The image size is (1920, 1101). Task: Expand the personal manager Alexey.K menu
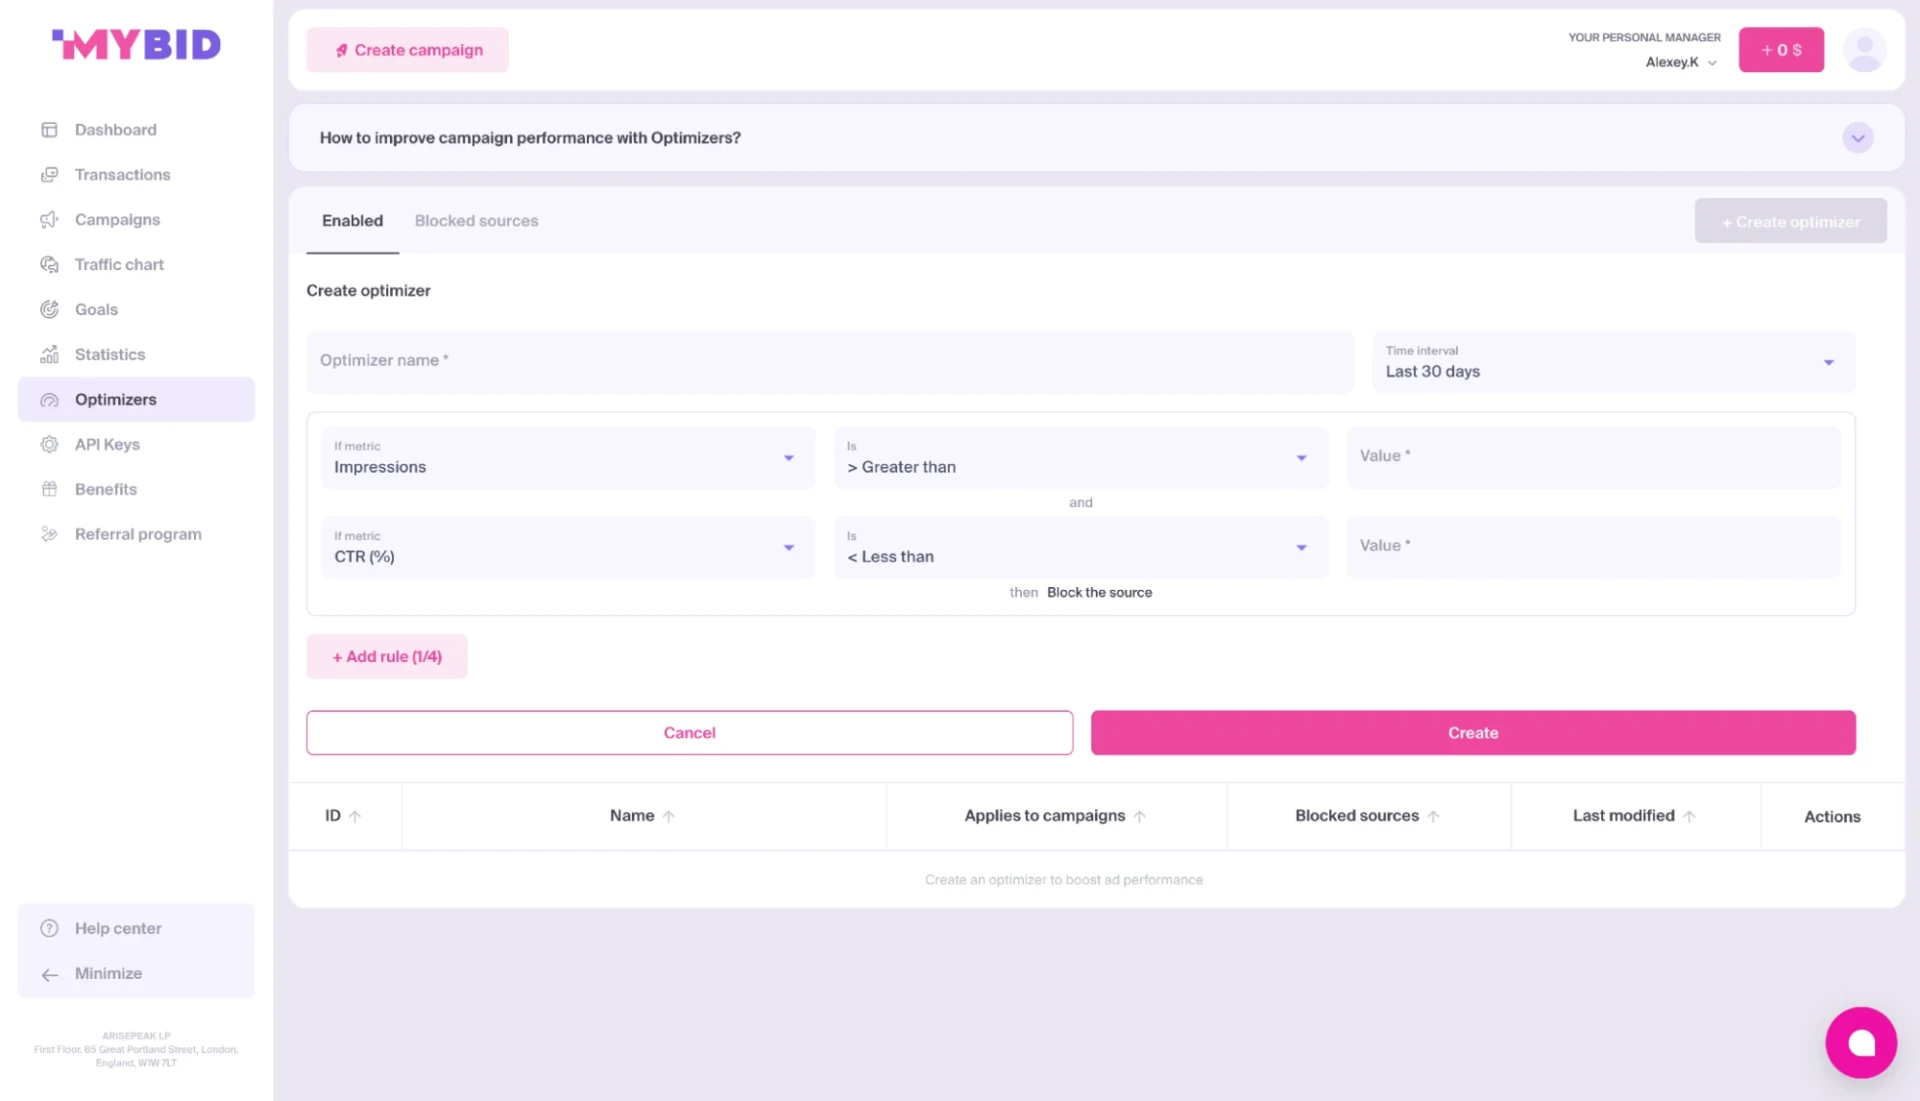coord(1681,62)
